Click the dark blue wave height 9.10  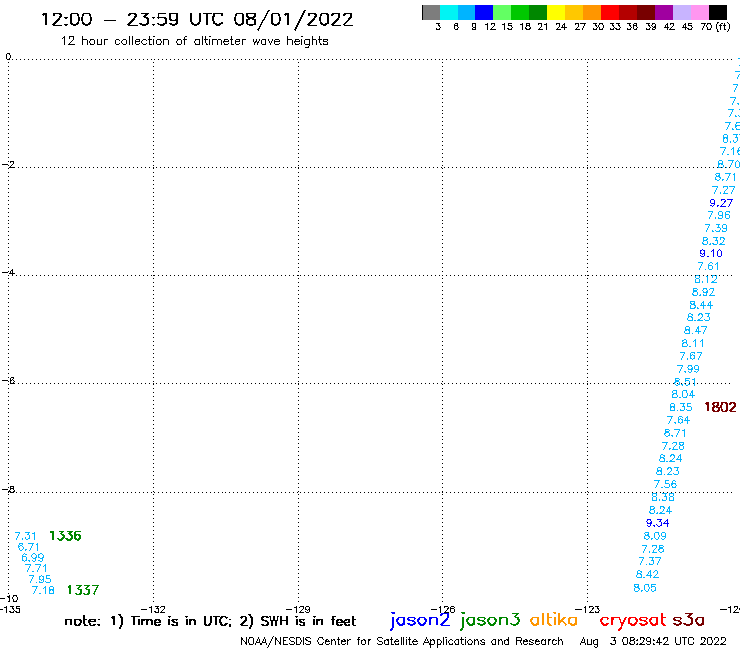point(711,253)
